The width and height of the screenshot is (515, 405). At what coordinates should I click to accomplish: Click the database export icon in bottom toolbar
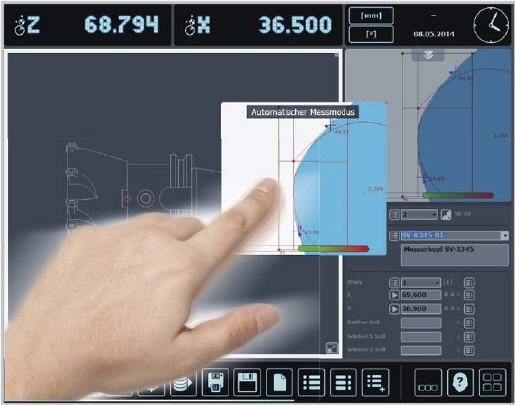[x=183, y=382]
